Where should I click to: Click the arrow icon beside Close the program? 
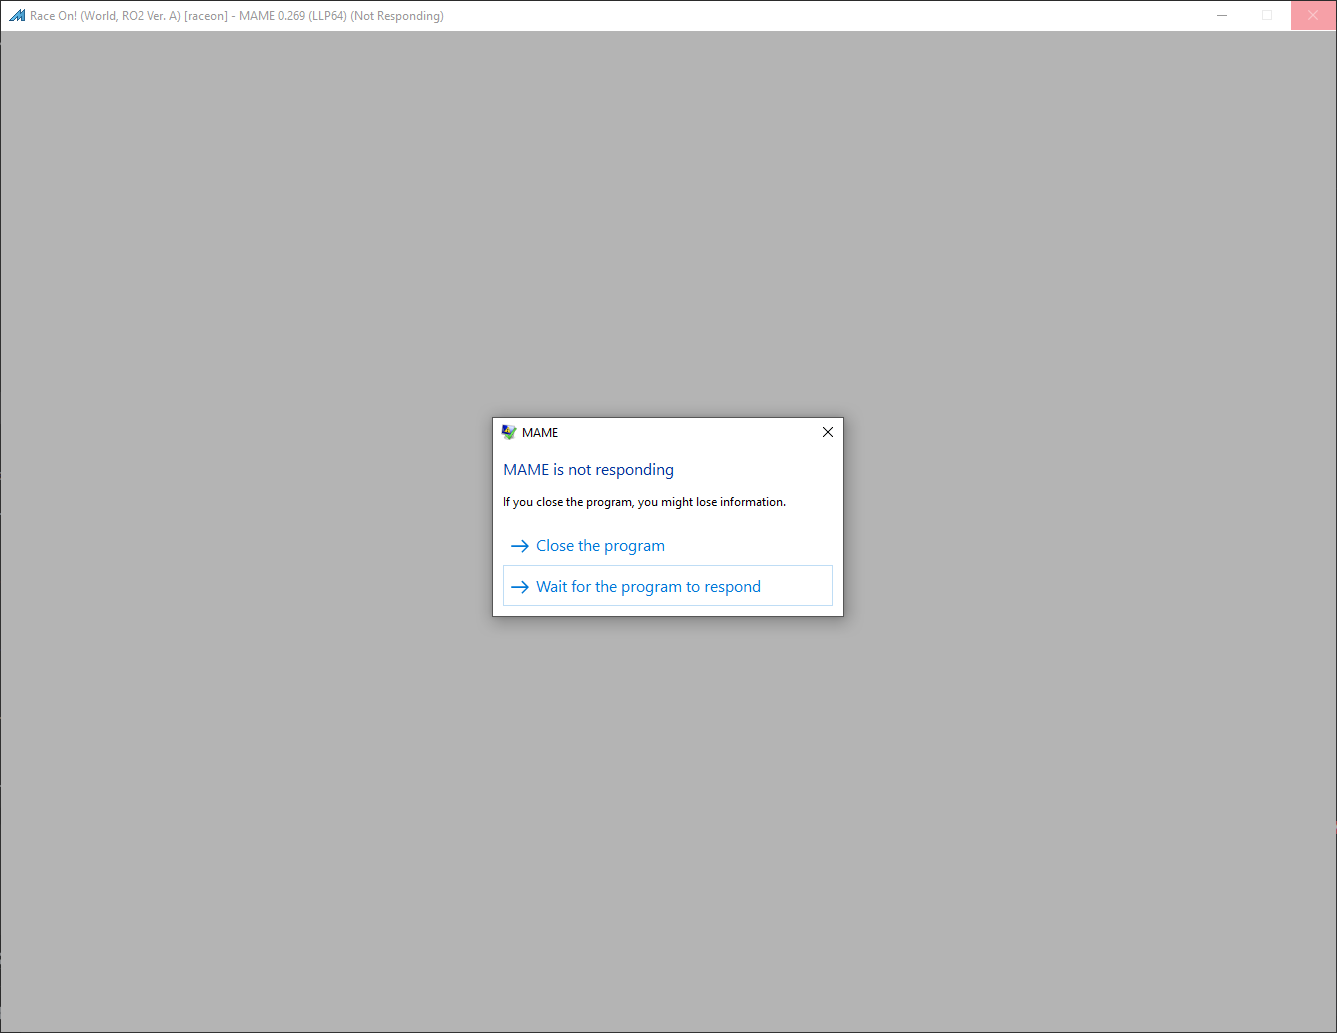pyautogui.click(x=519, y=546)
